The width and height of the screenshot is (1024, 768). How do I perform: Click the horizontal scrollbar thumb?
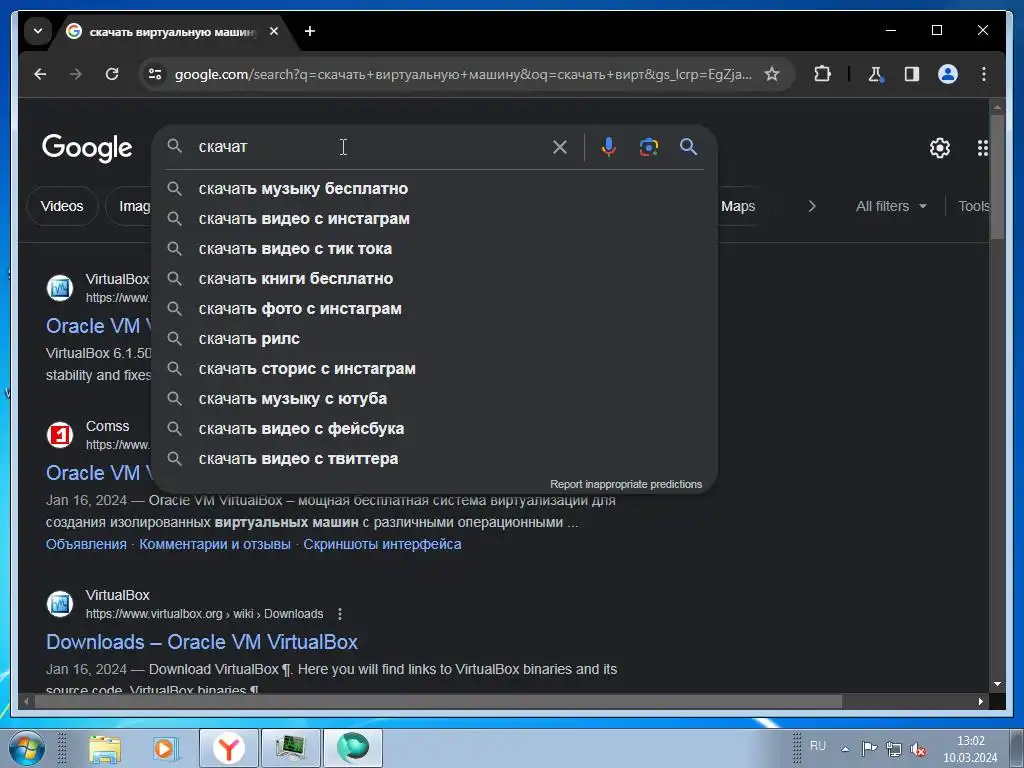coord(438,702)
